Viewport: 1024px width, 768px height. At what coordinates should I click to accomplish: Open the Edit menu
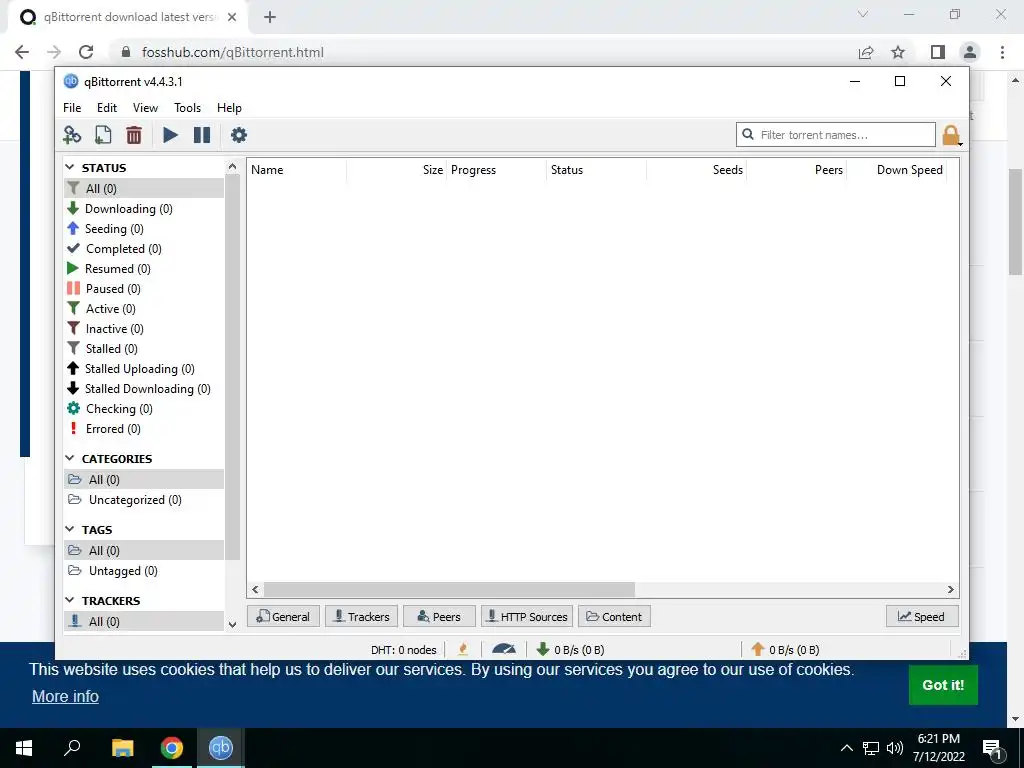coord(107,108)
